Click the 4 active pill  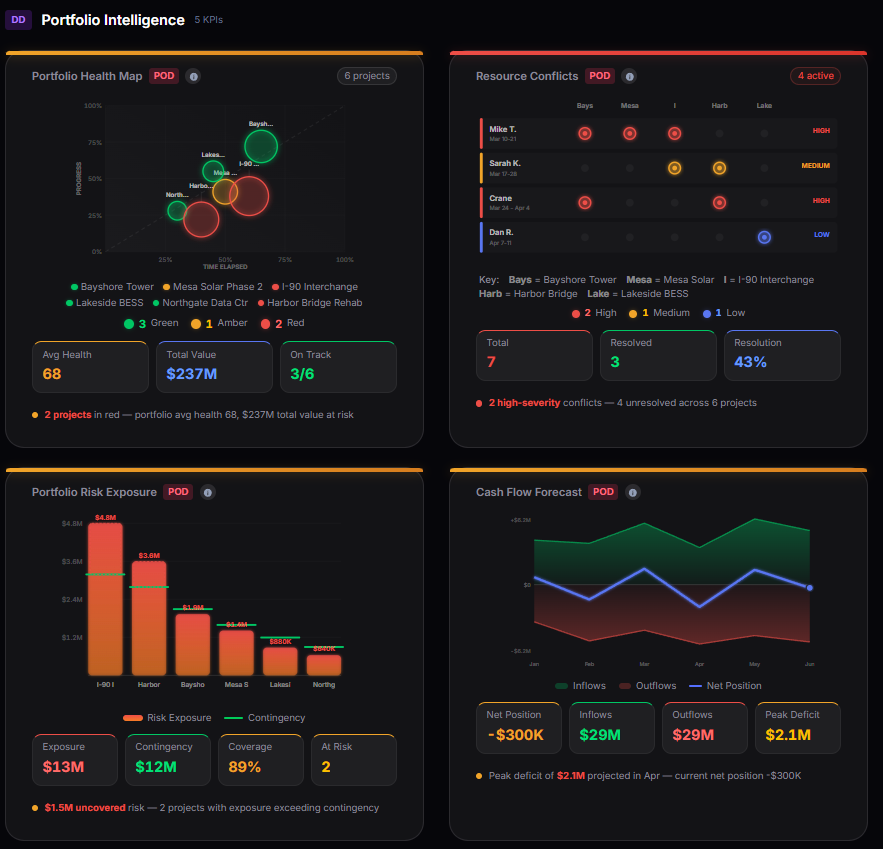click(x=815, y=76)
